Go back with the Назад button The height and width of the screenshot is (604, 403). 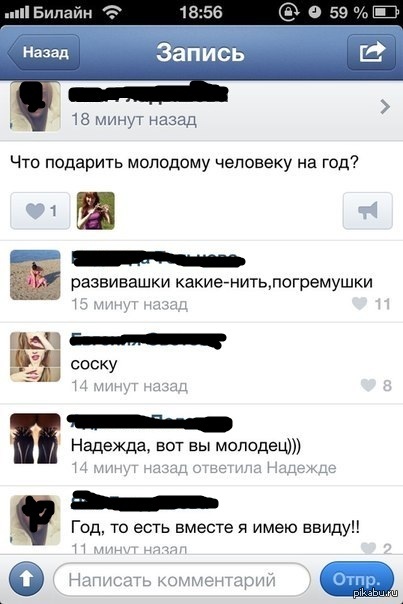44,52
